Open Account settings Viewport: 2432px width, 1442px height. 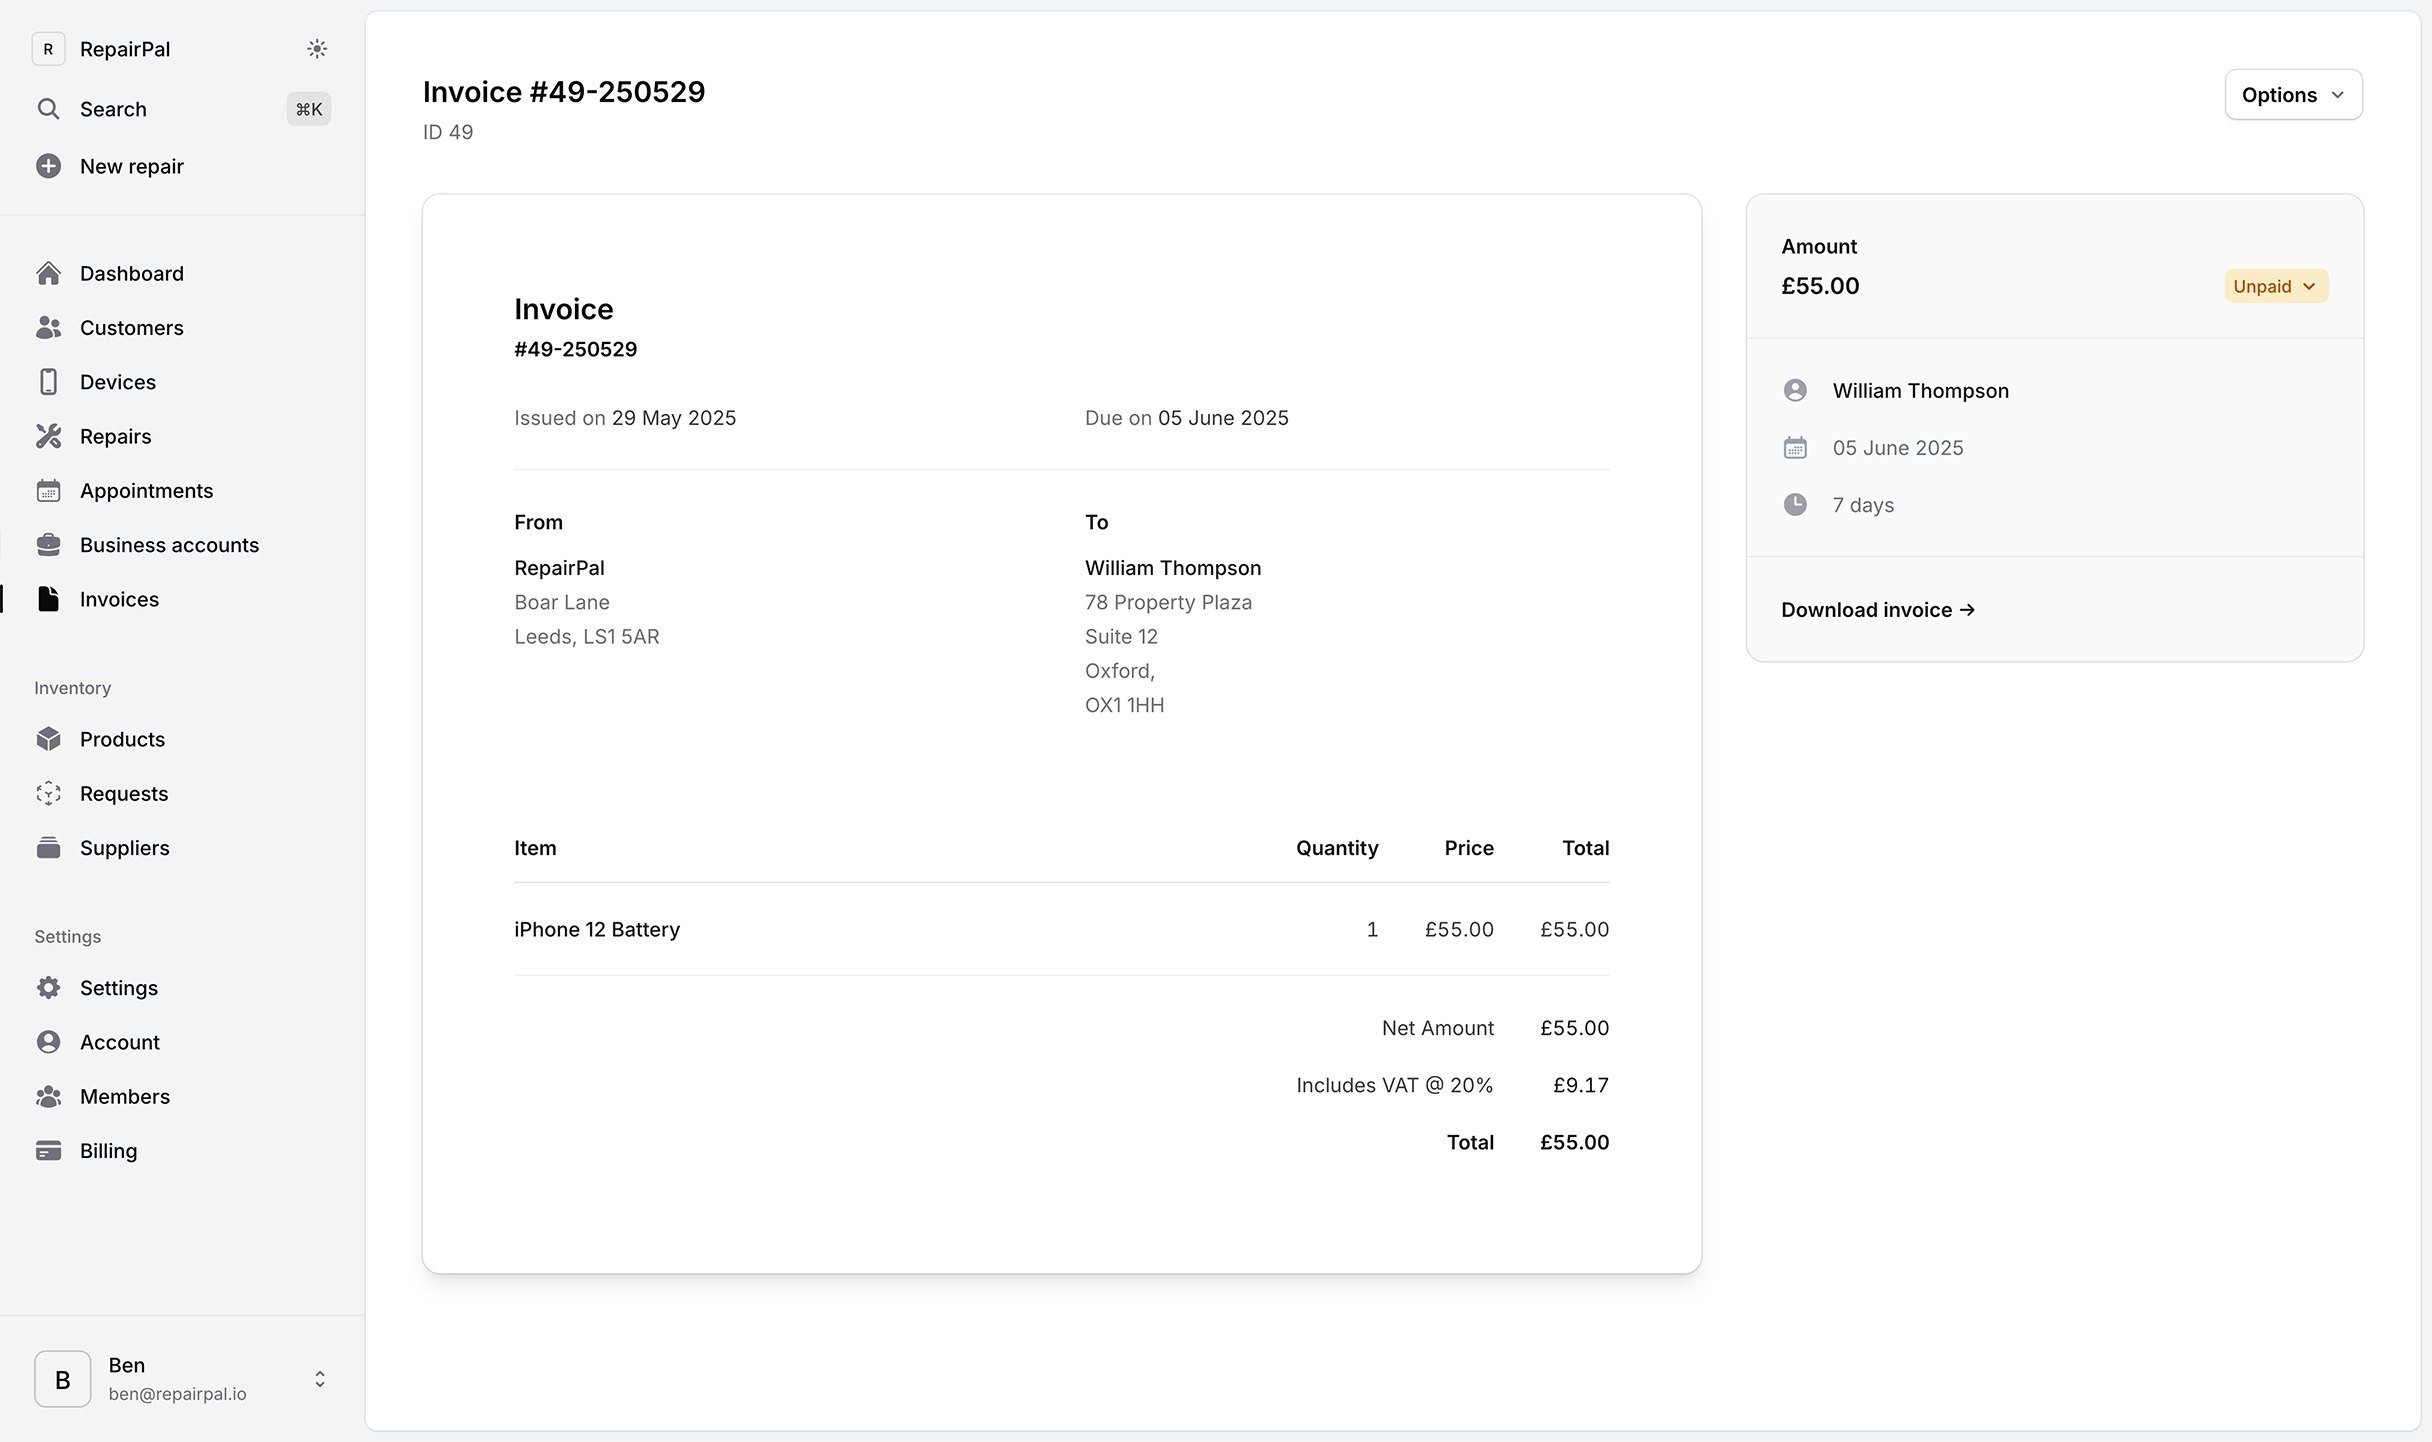click(120, 1042)
